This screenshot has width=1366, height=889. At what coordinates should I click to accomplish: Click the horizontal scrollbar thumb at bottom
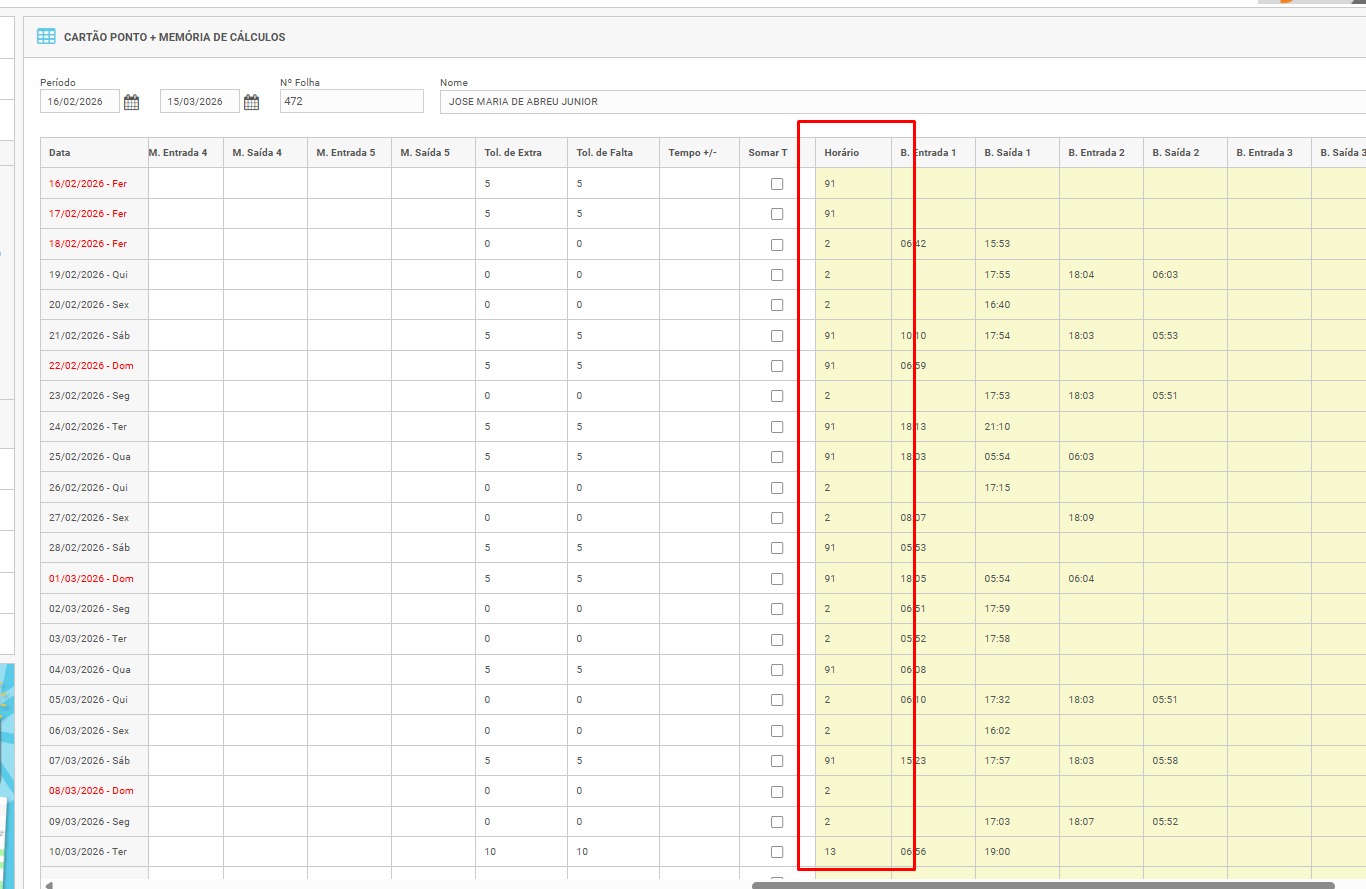click(x=1042, y=885)
